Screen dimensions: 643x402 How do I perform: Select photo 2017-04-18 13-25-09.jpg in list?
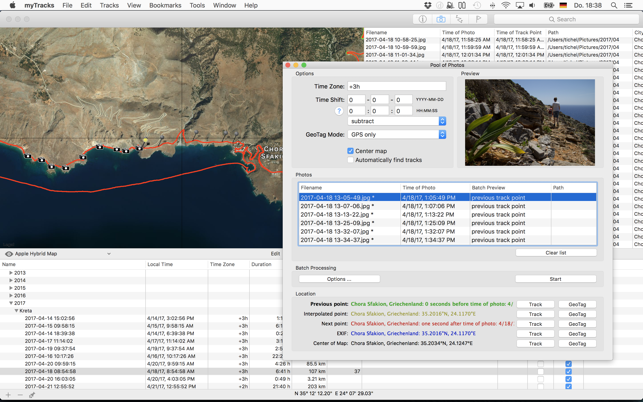pyautogui.click(x=337, y=223)
